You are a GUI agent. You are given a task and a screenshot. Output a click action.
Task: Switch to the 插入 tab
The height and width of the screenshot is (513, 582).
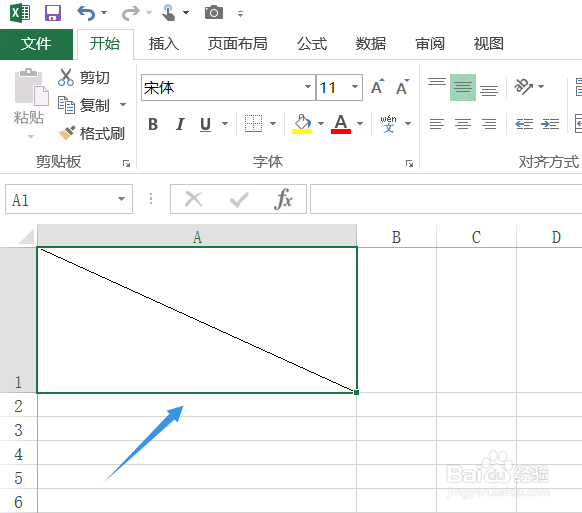(x=164, y=44)
